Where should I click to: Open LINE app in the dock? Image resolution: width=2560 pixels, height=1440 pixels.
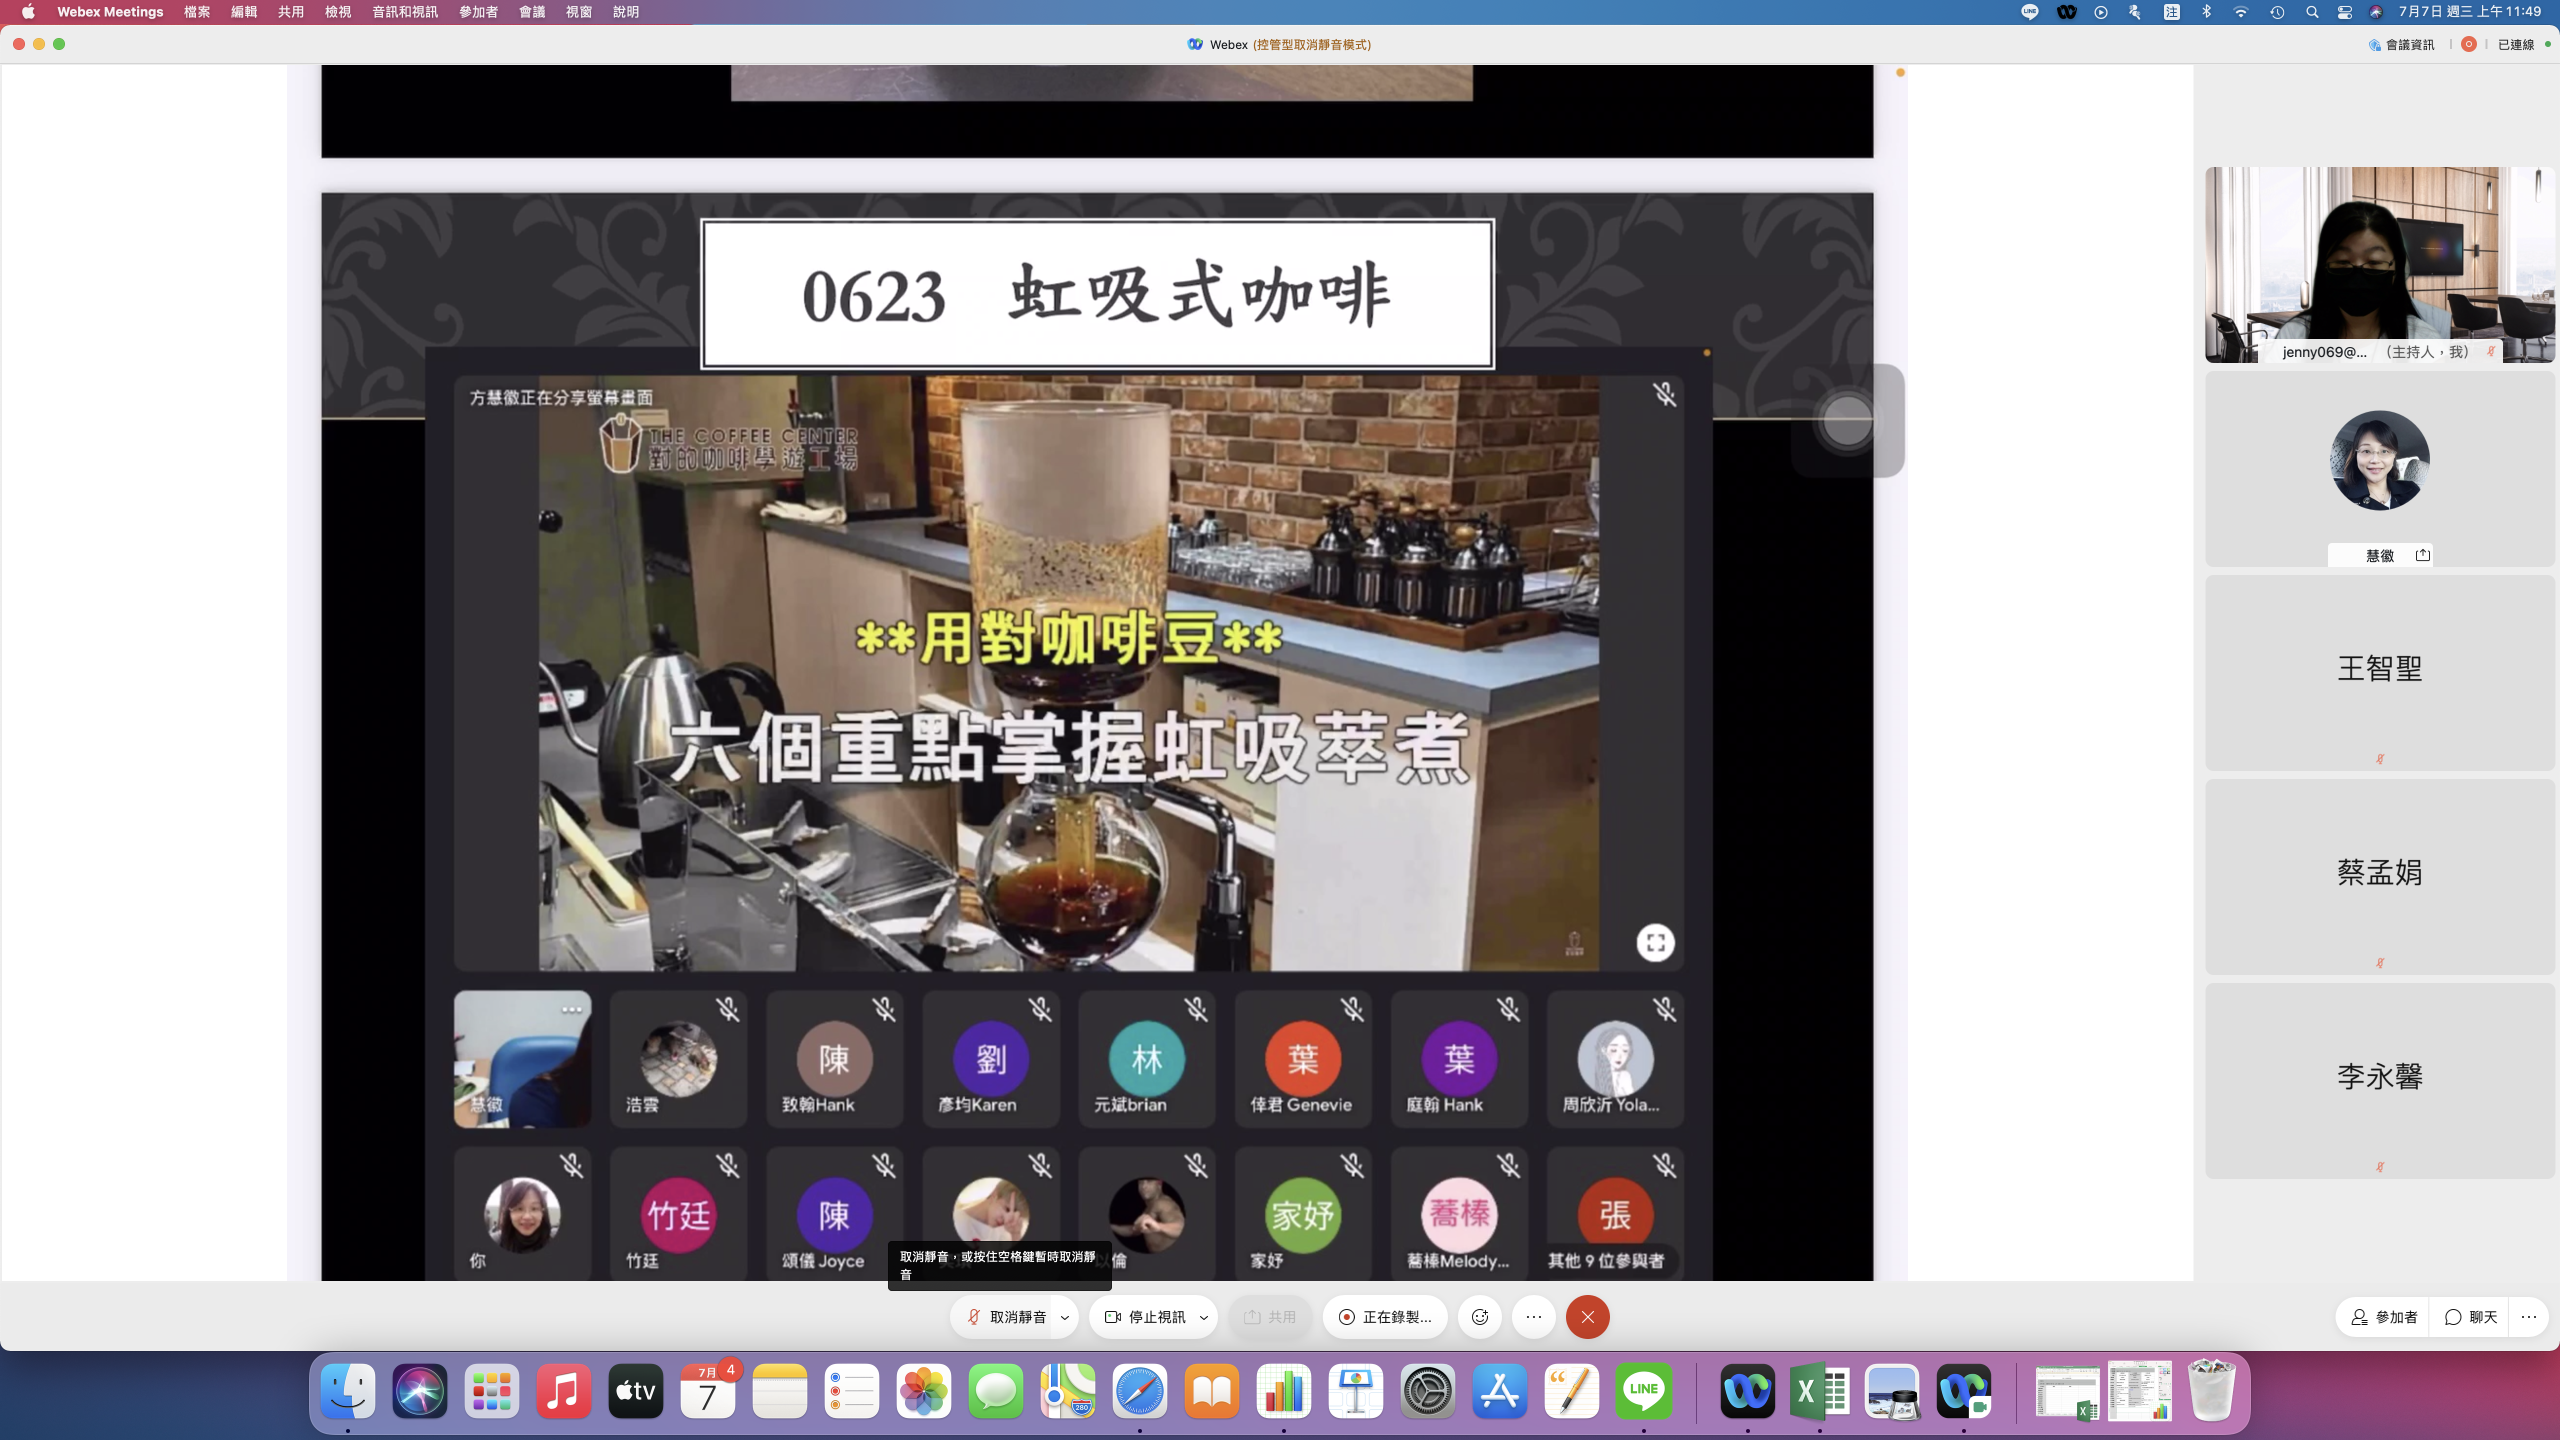1643,1391
